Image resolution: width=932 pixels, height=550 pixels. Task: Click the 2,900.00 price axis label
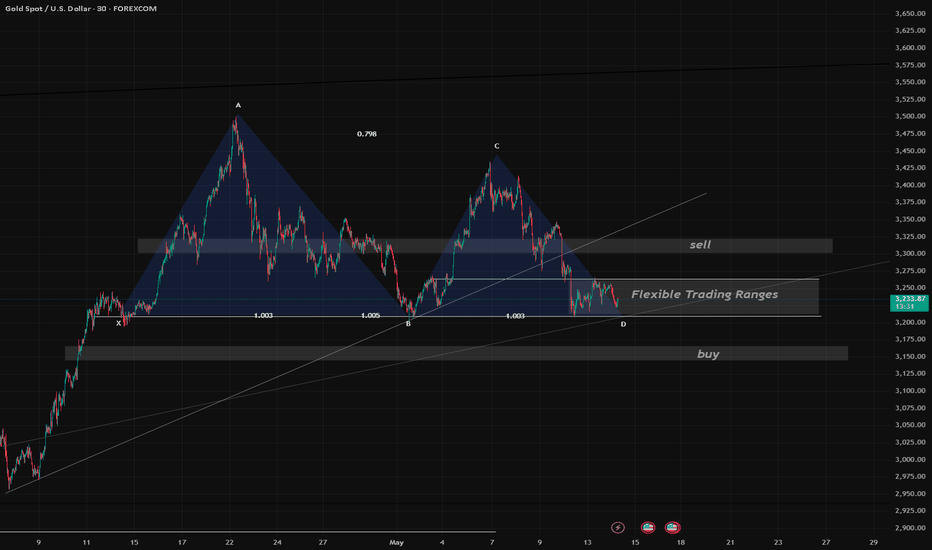(911, 528)
